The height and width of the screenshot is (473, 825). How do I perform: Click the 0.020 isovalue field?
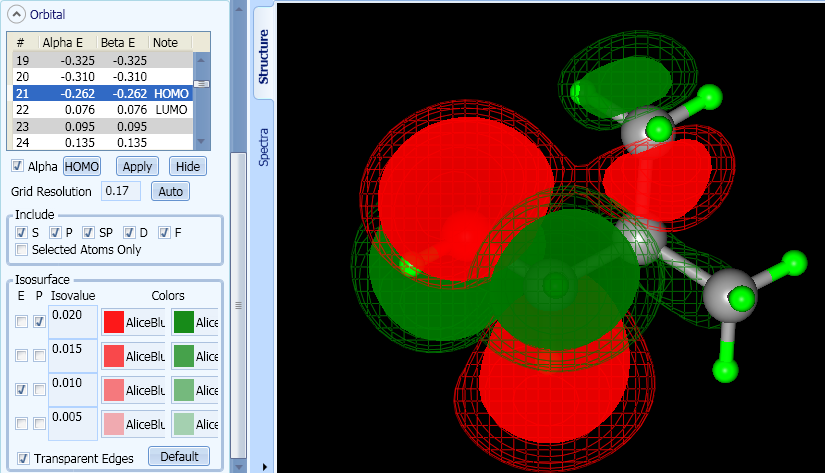point(73,321)
